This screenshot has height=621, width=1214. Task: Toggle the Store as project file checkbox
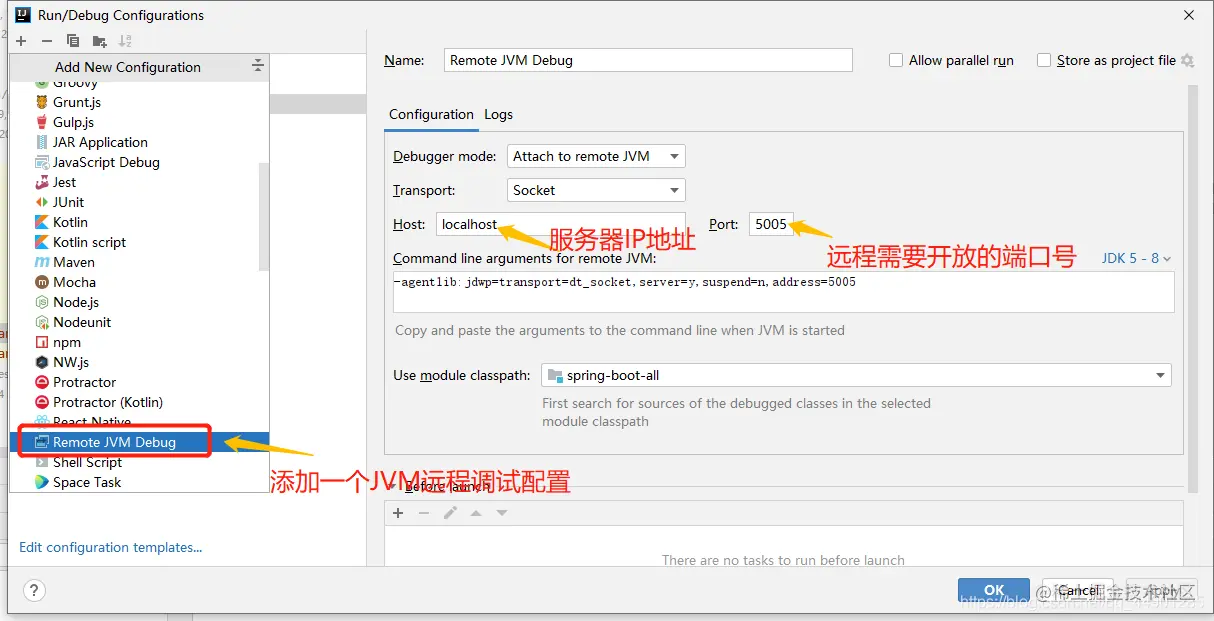pyautogui.click(x=1044, y=60)
